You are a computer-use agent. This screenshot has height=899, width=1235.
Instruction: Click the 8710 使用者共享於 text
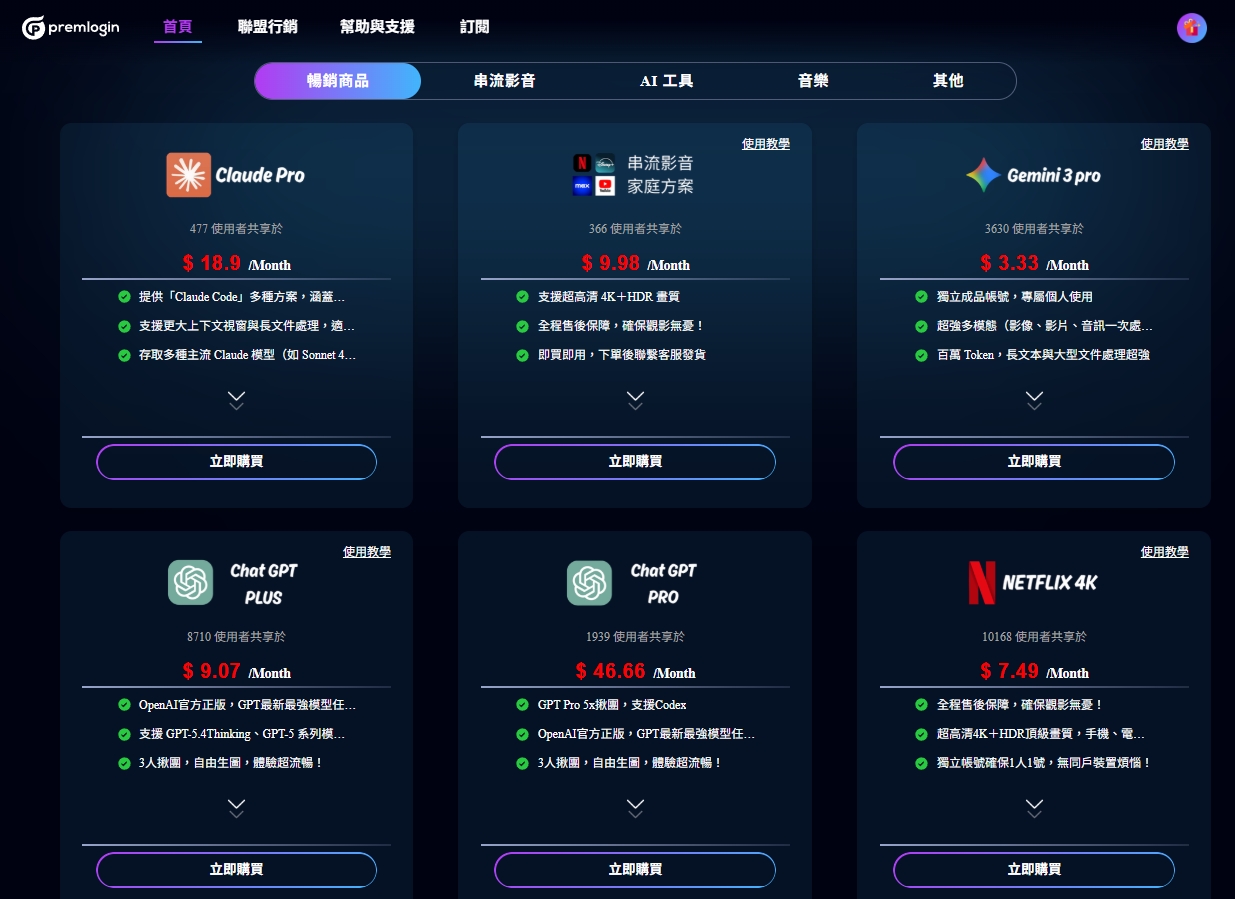click(x=236, y=637)
